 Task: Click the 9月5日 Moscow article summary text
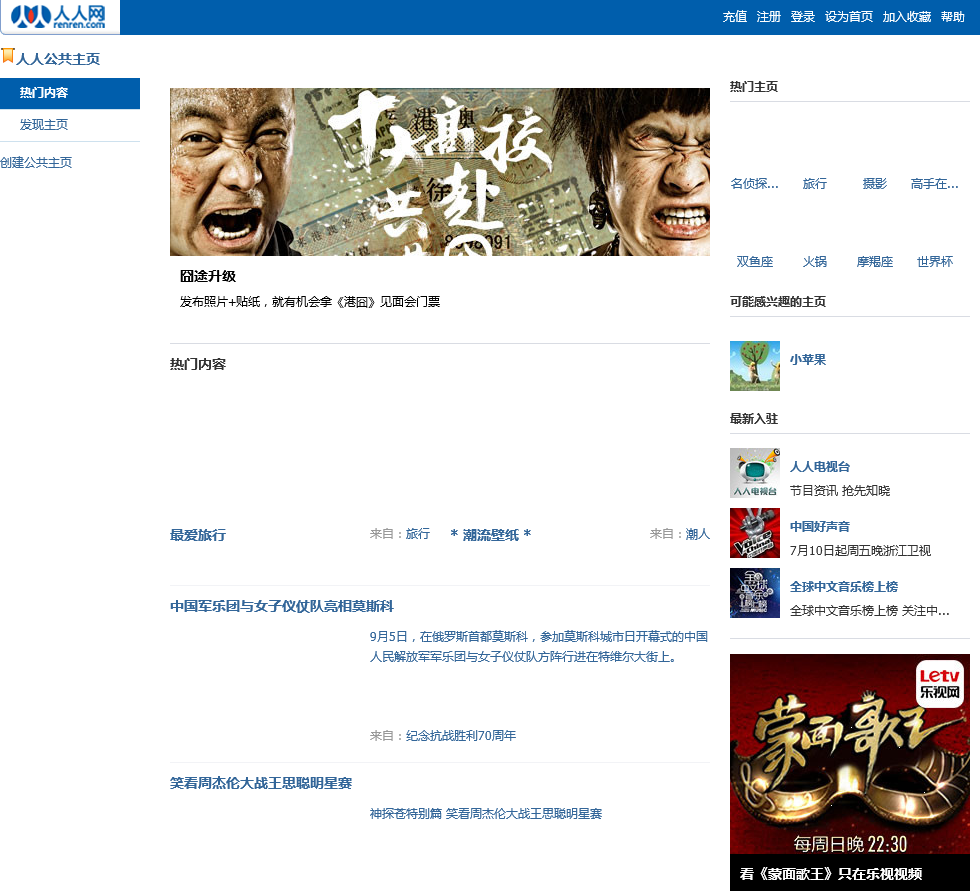(539, 647)
